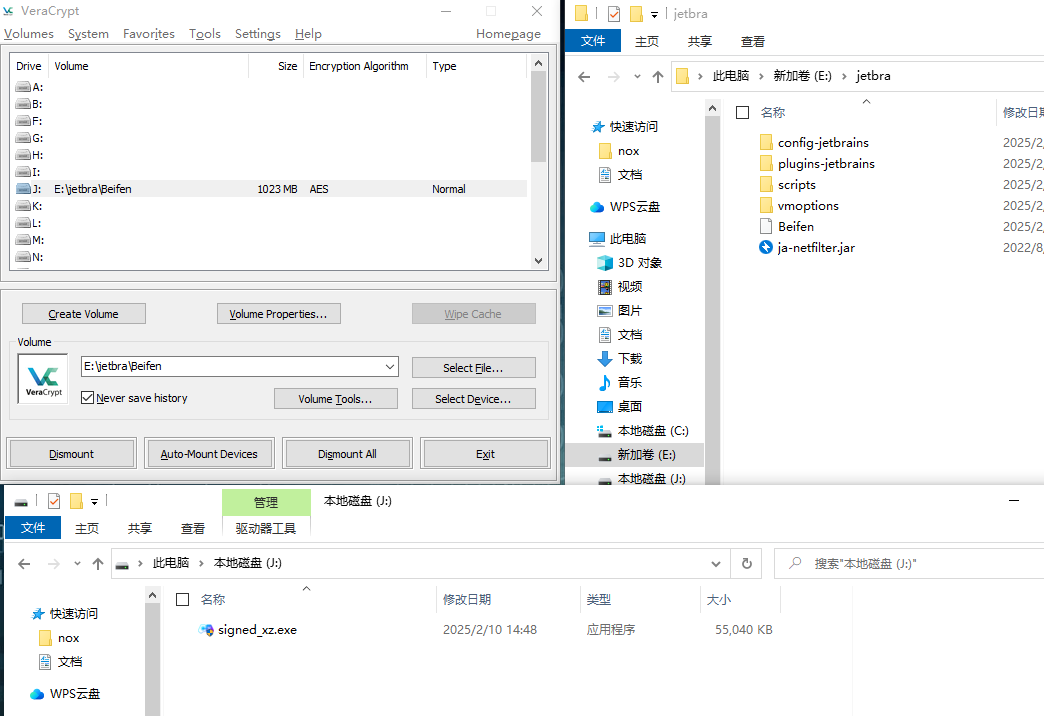Viewport: 1044px width, 716px height.
Task: Select drive G: in VeraCrypt drive list
Action: coord(29,138)
